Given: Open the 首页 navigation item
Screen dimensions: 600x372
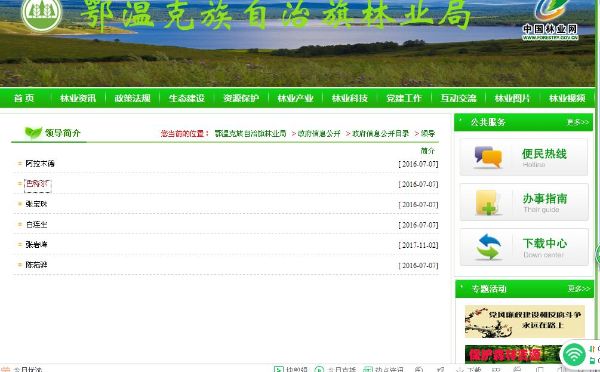Looking at the screenshot, I should click(24, 98).
